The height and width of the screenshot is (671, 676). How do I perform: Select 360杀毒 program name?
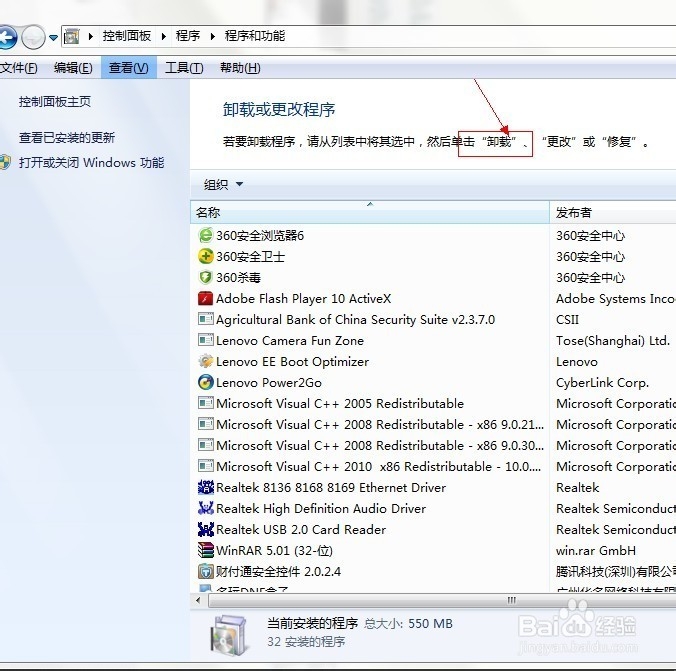238,277
